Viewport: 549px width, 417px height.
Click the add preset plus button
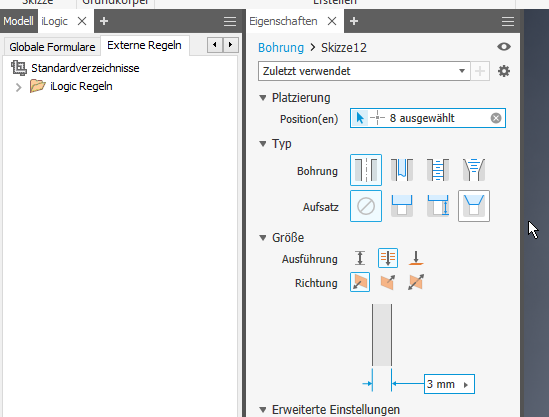480,71
